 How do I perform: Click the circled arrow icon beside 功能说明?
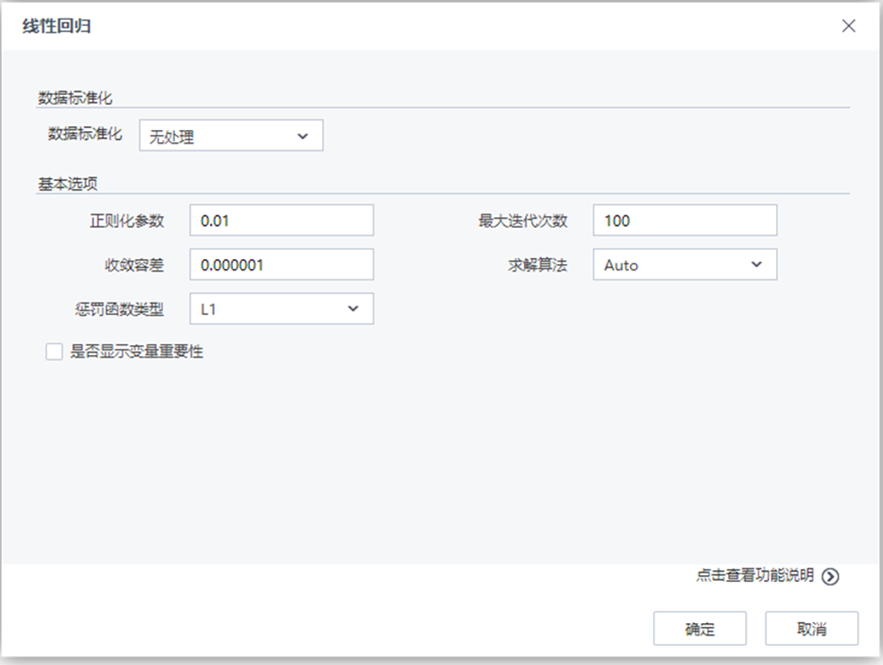click(830, 577)
